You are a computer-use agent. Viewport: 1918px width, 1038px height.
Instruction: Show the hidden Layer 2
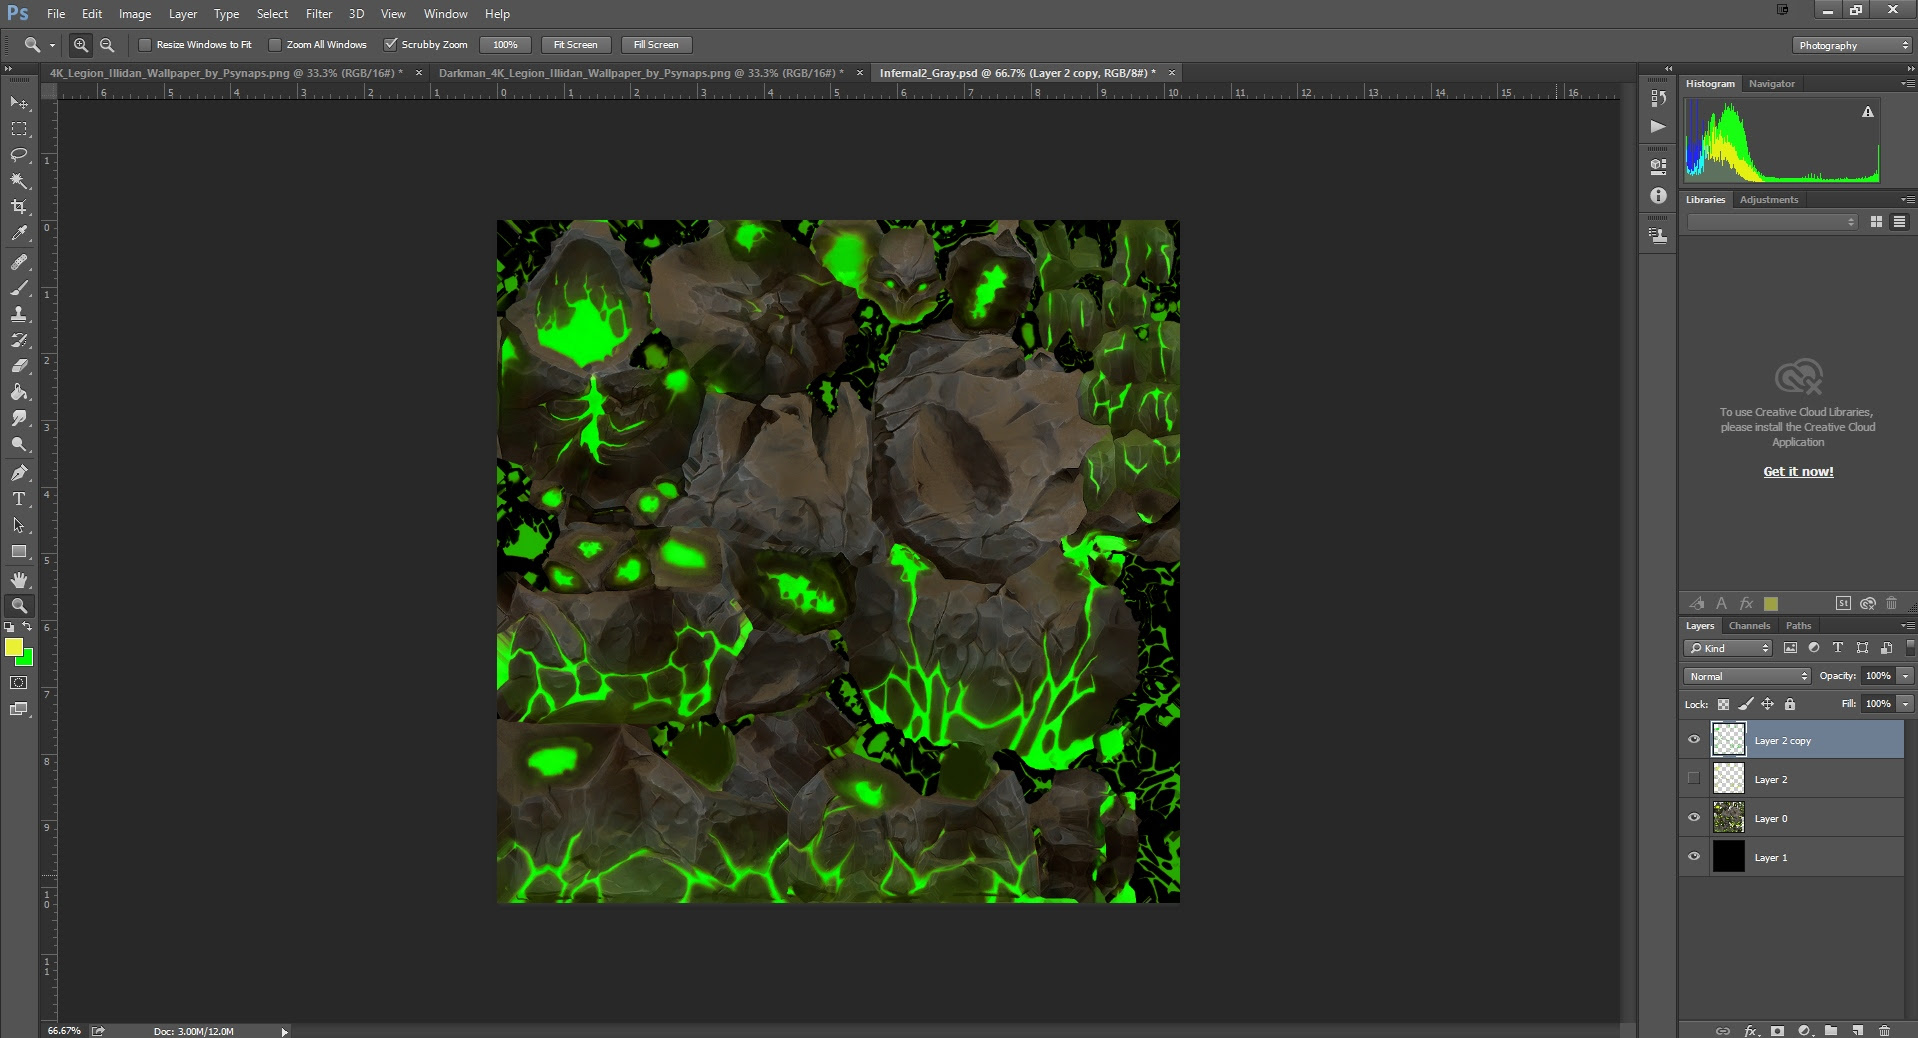coord(1693,779)
